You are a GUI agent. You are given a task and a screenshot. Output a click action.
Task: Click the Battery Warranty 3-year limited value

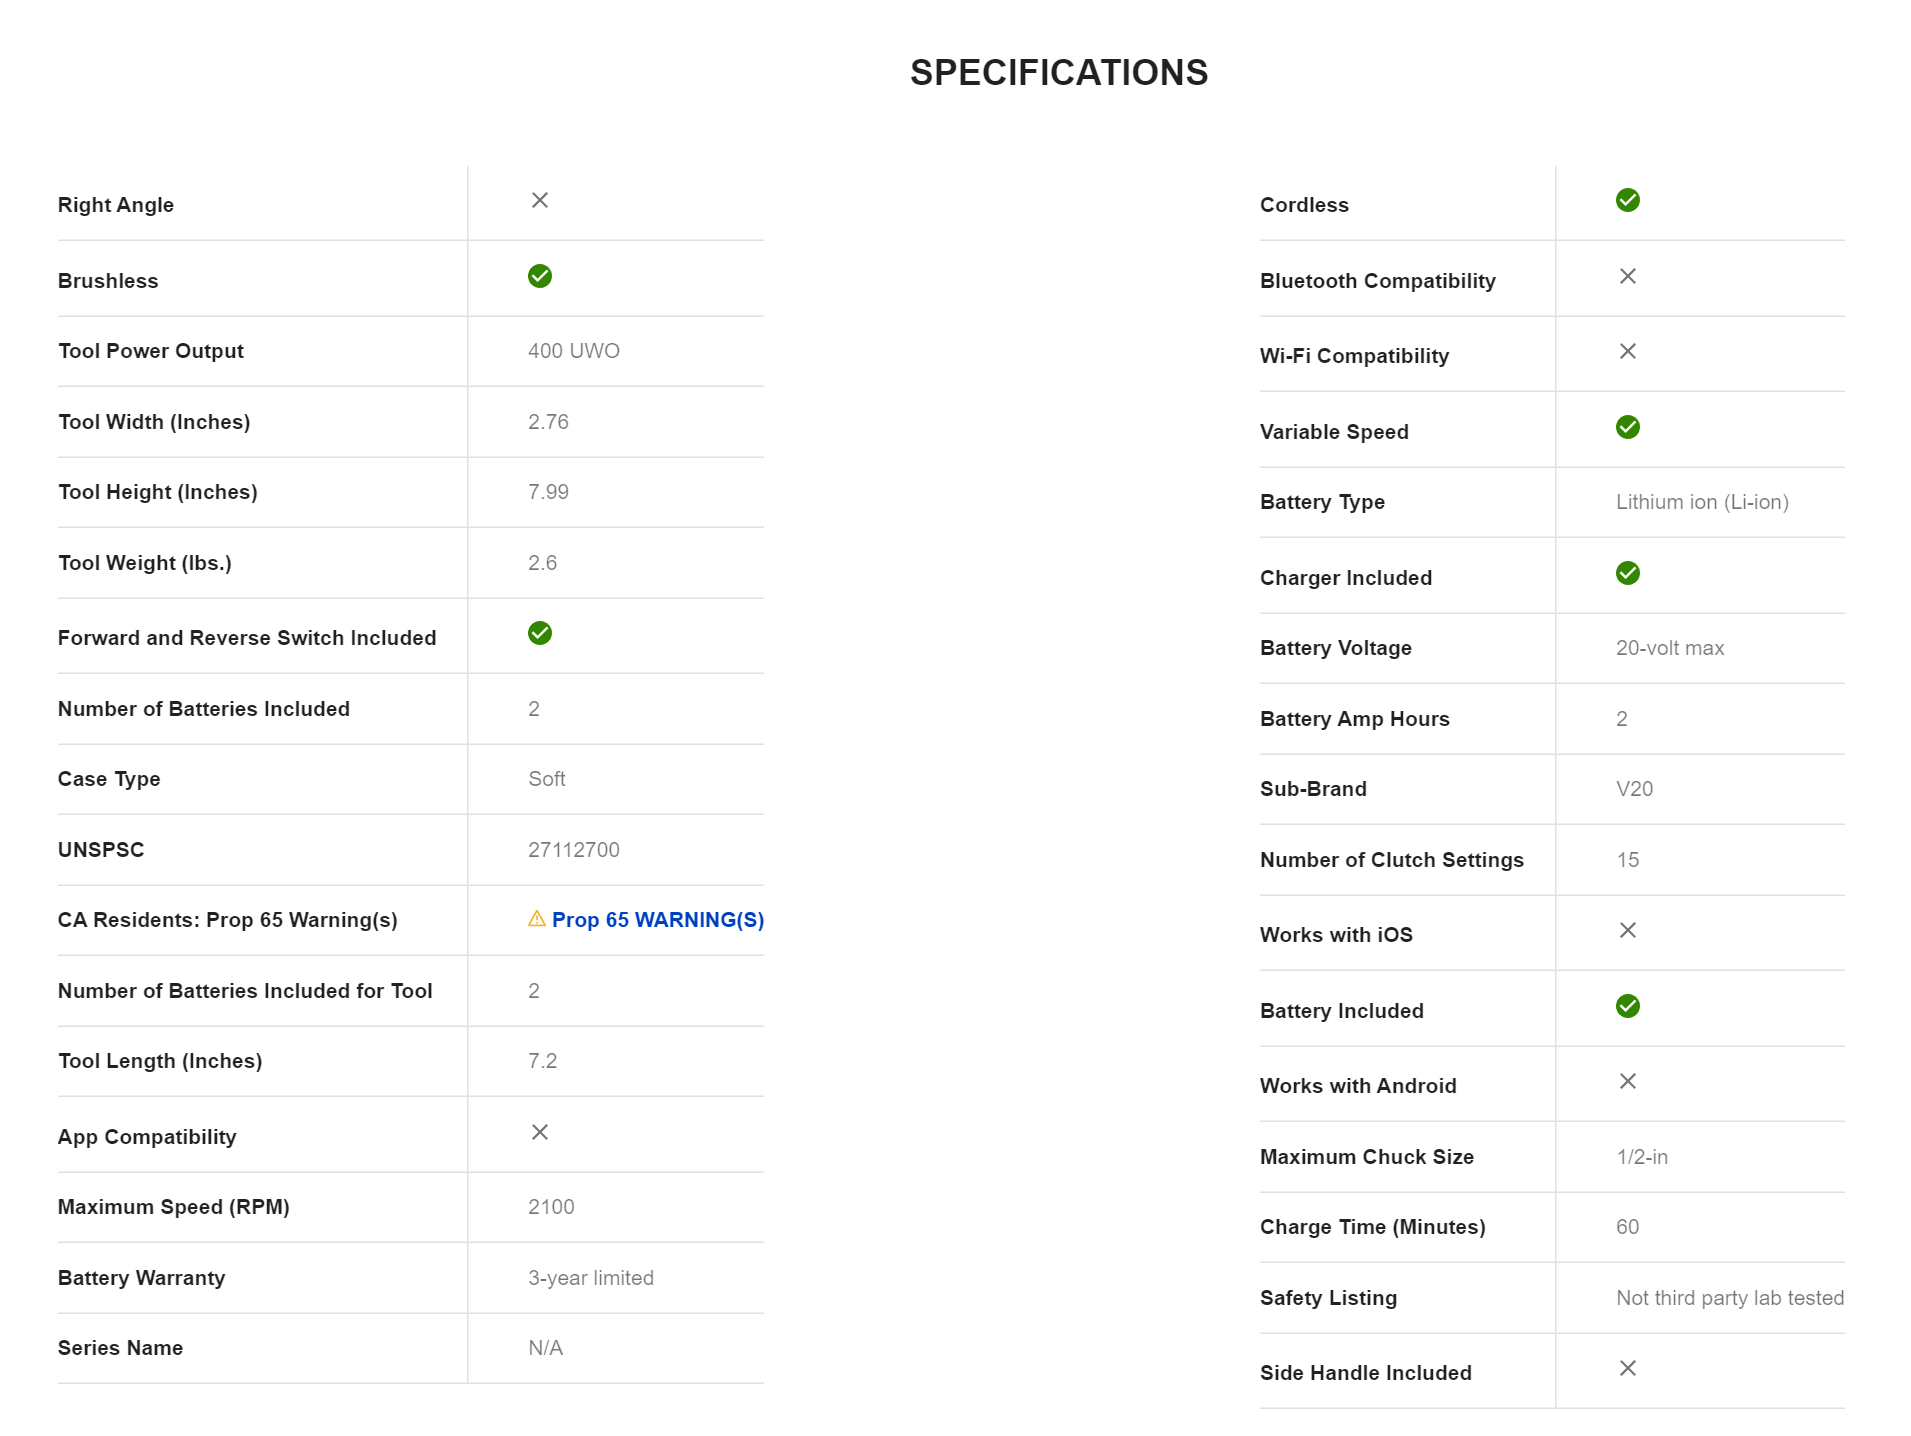tap(591, 1278)
